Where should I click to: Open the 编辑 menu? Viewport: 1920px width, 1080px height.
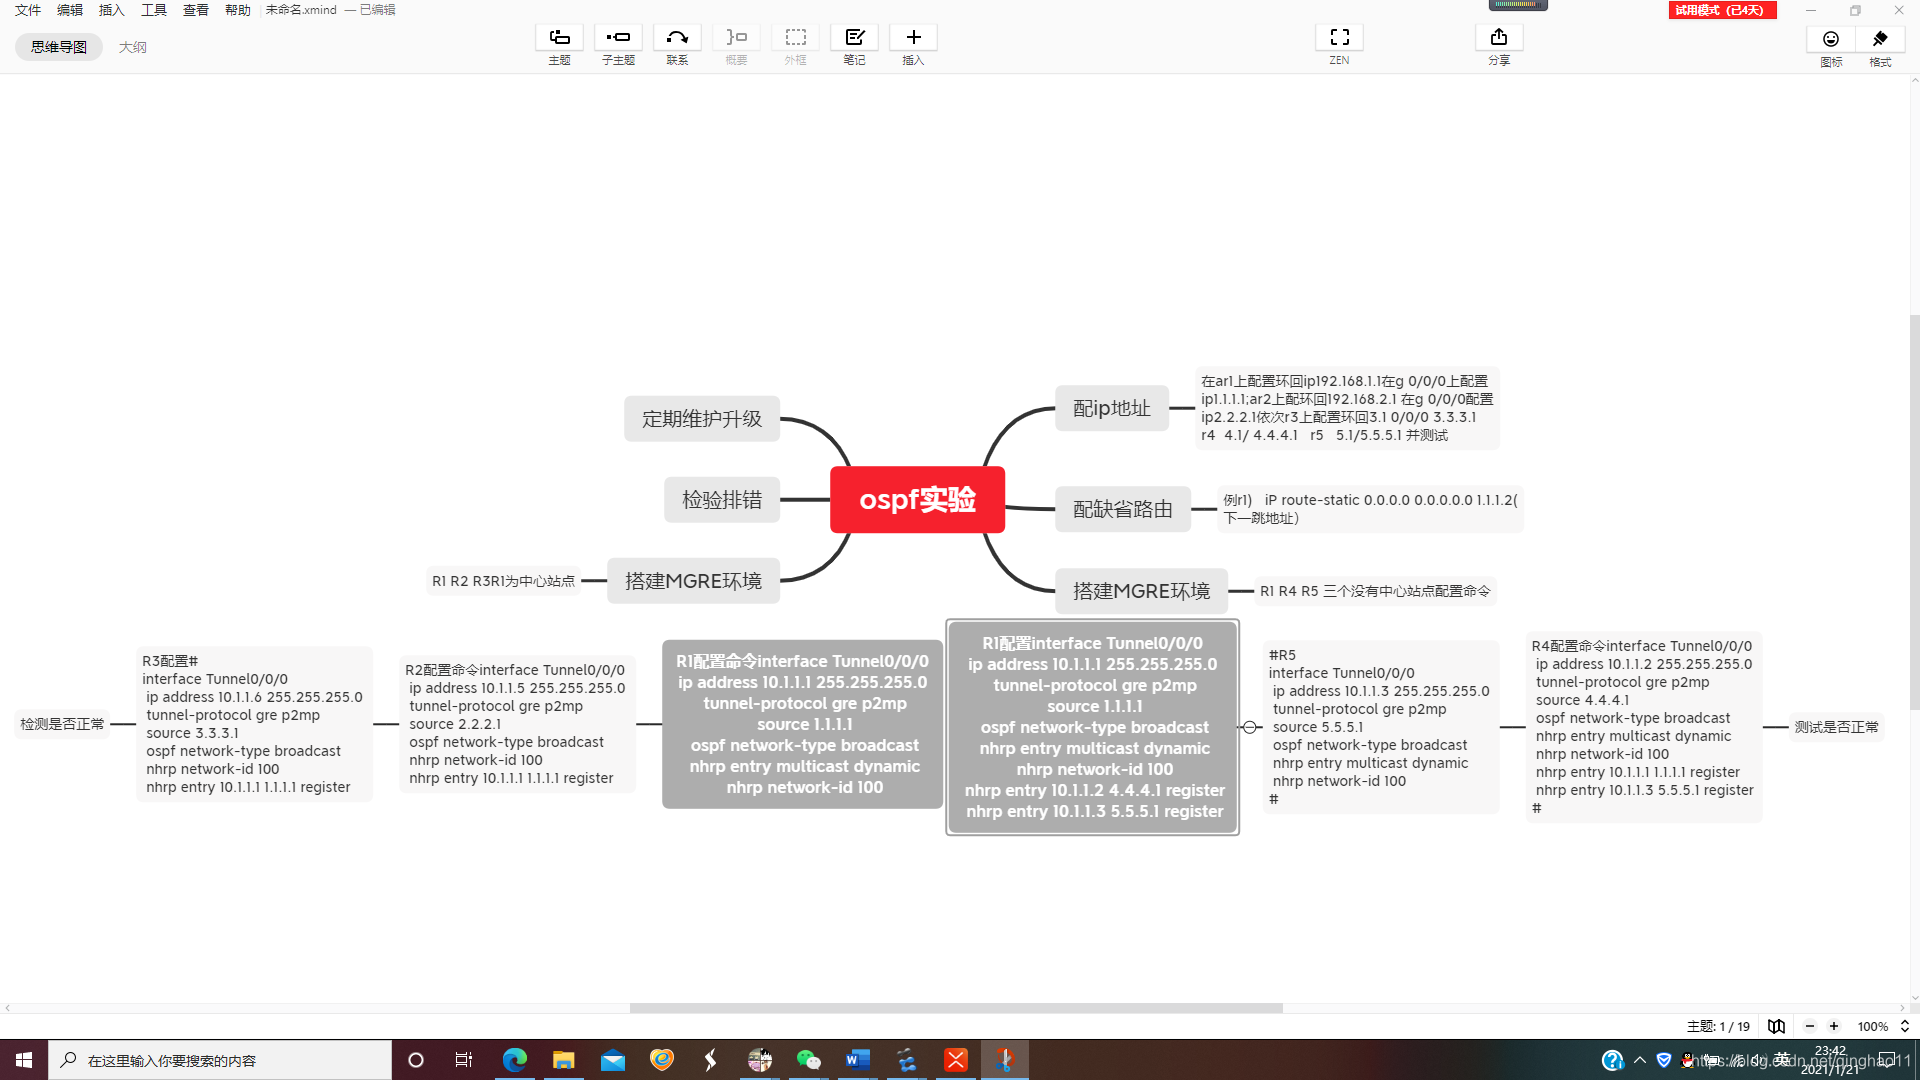[70, 10]
